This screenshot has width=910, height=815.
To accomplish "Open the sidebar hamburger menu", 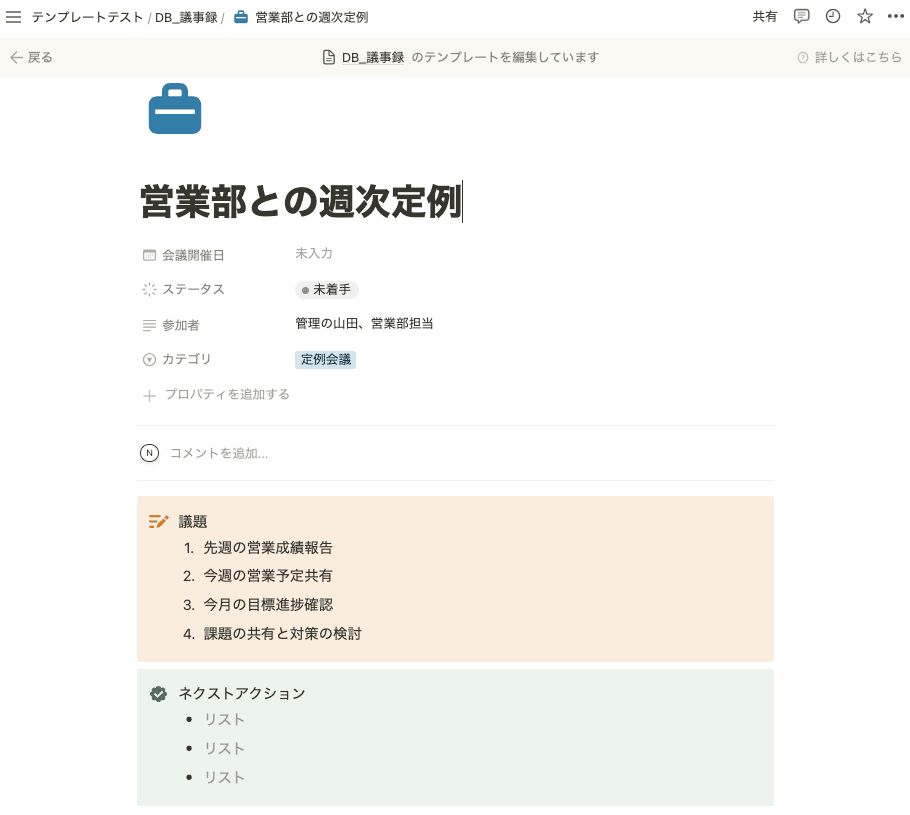I will [x=14, y=16].
